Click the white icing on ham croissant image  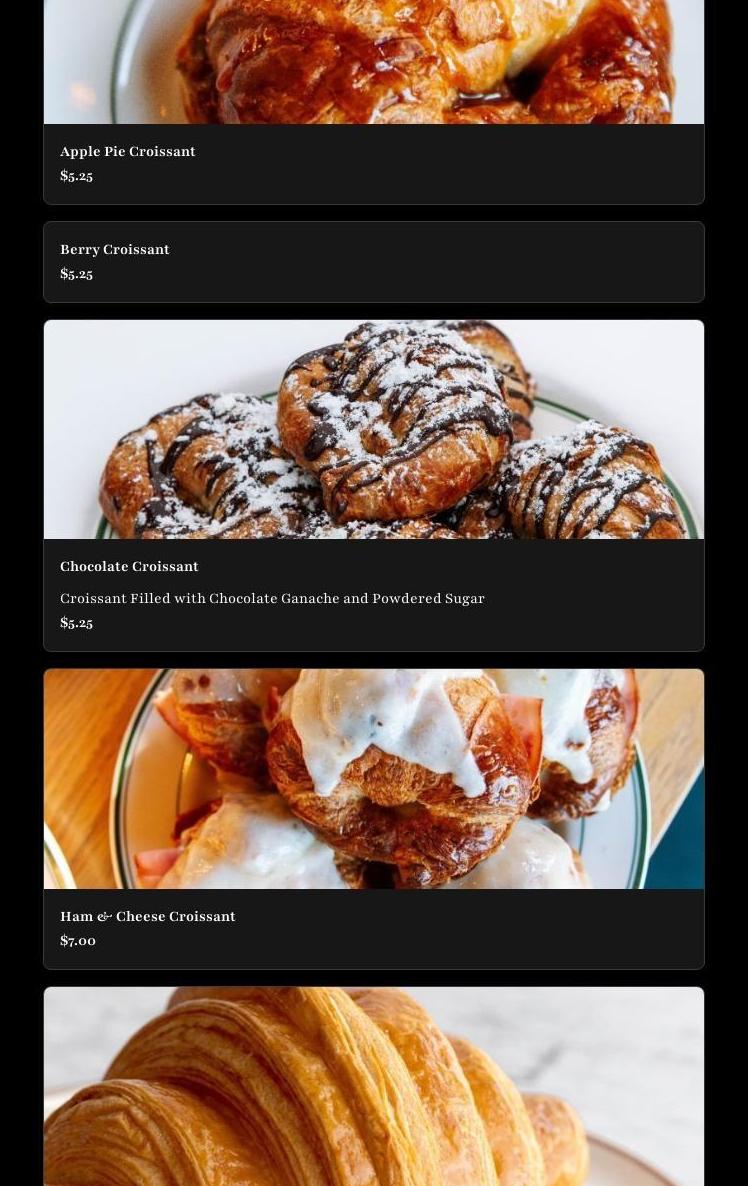click(386, 726)
